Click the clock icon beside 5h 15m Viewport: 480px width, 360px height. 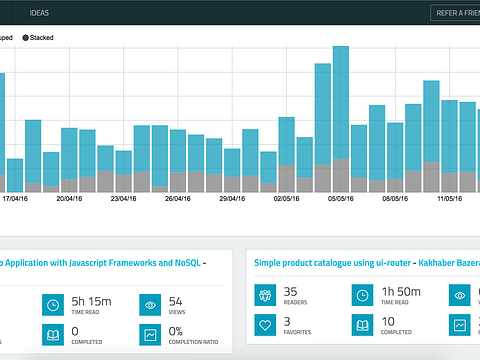[53, 305]
